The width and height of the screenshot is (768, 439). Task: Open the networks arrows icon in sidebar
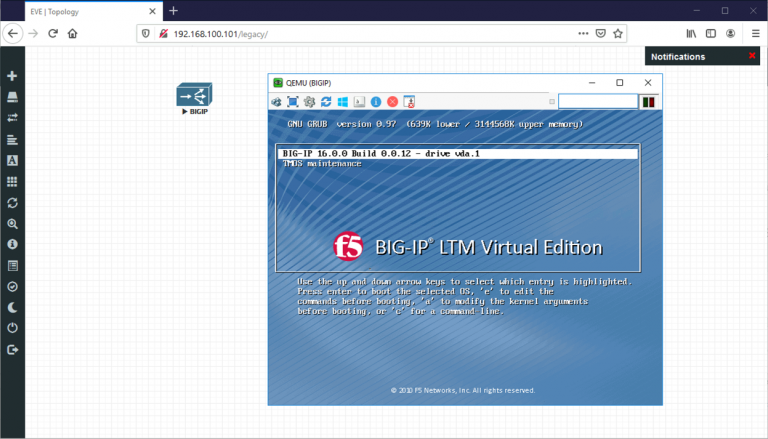[12, 118]
